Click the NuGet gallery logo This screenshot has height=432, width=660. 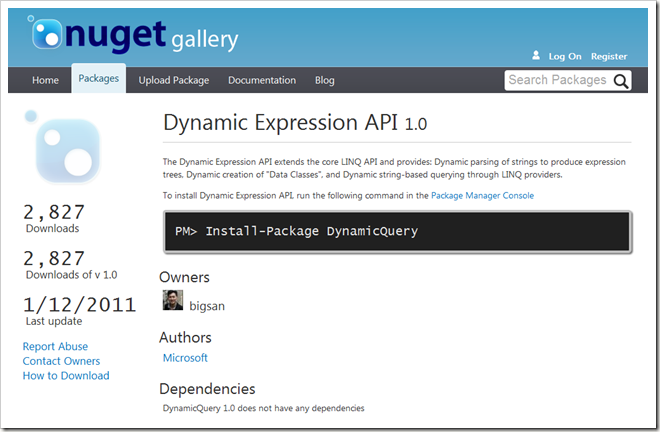[133, 35]
